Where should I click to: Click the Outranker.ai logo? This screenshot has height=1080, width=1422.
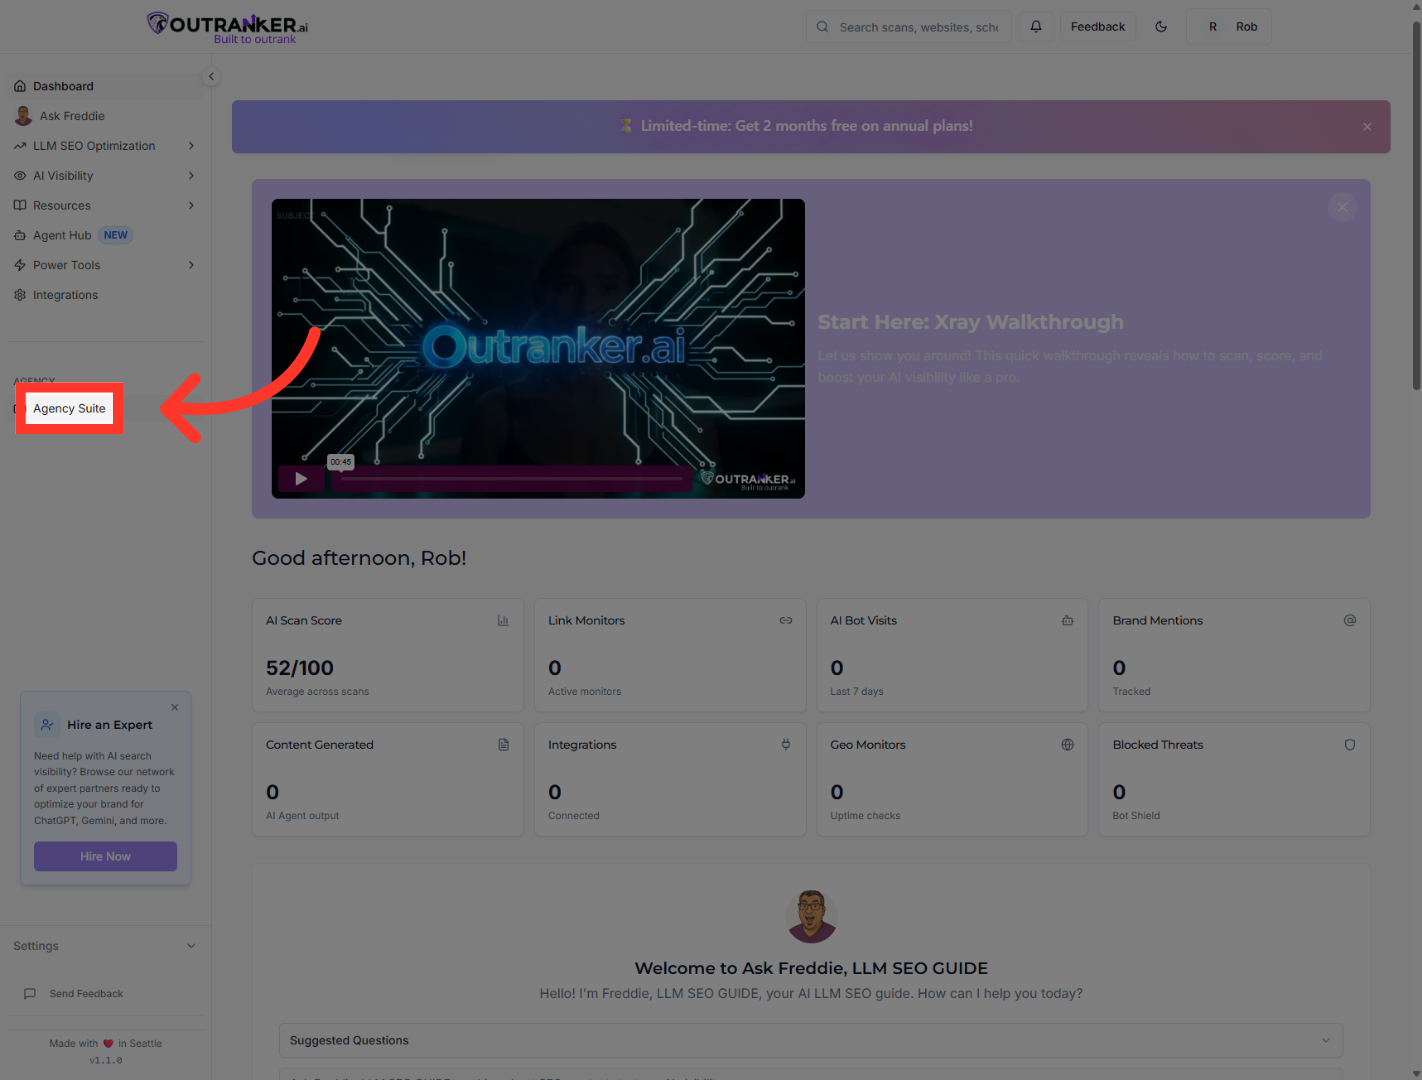(x=228, y=27)
